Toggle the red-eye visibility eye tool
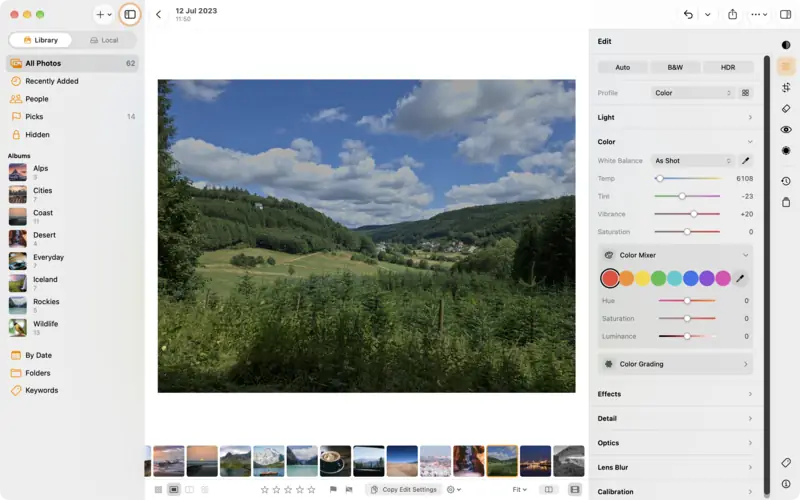Screen dimensions: 800x500 point(786,129)
